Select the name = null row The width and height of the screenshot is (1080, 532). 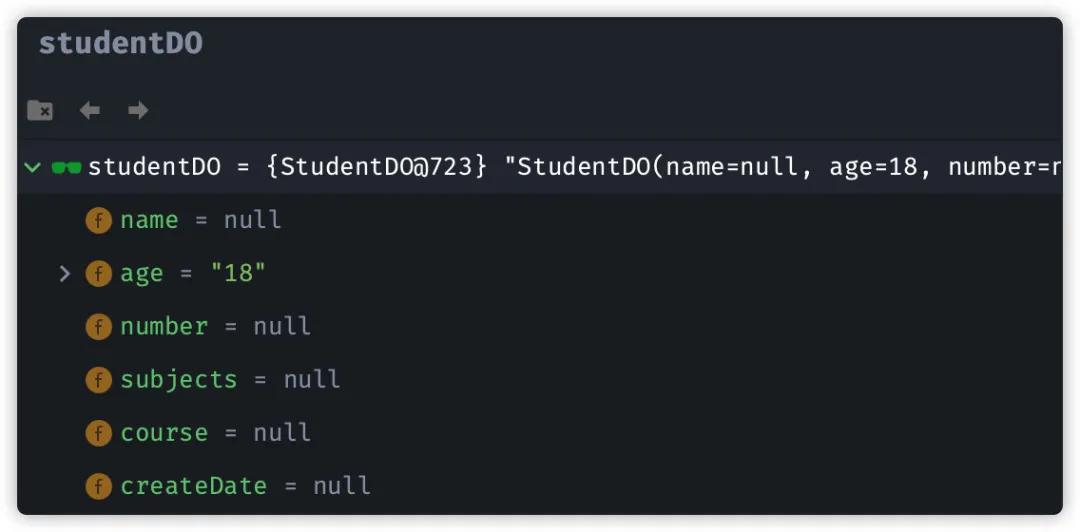tap(540, 221)
